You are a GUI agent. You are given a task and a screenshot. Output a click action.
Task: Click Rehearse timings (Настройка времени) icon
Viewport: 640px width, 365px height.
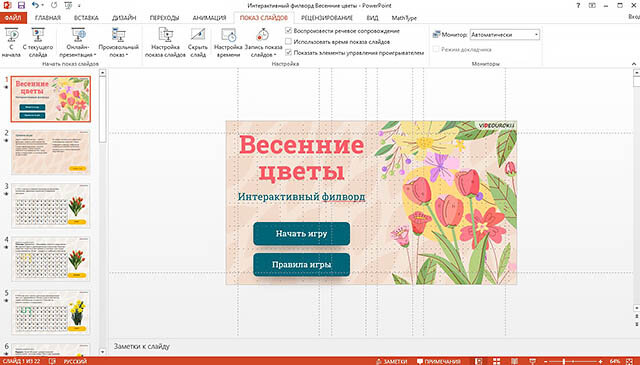[x=228, y=35]
